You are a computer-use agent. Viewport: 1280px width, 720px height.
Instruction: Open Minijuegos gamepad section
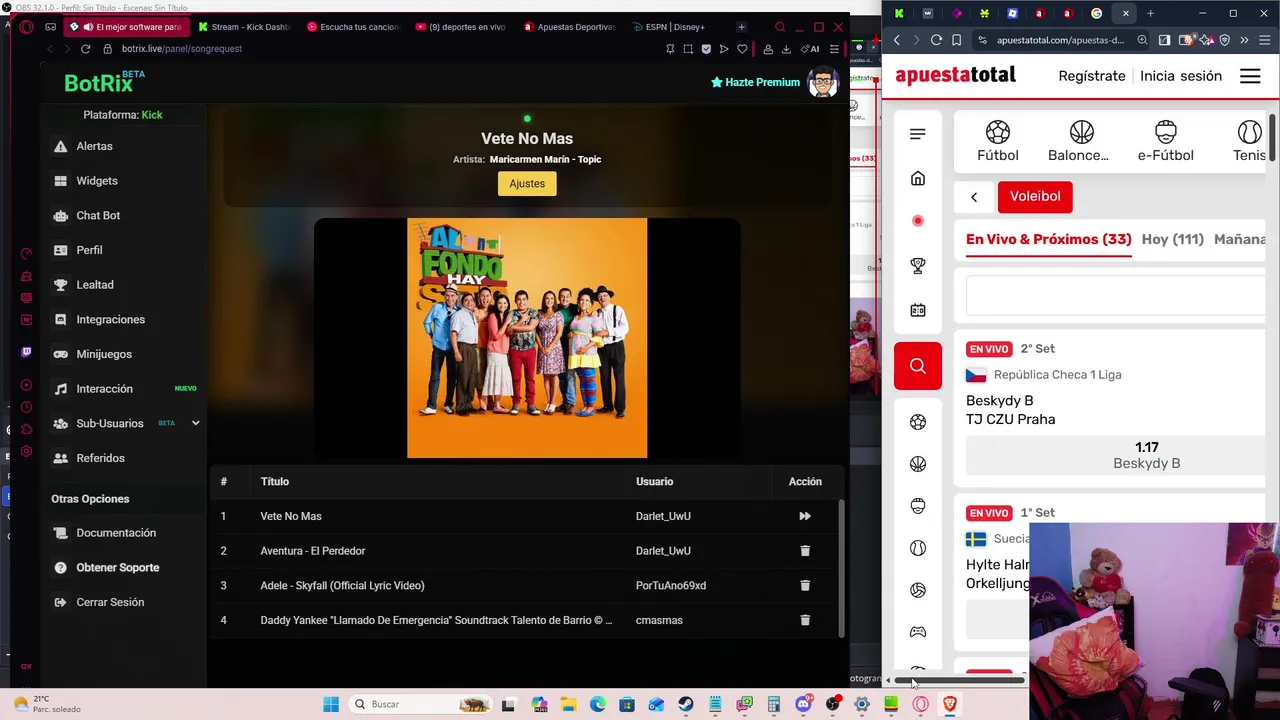[103, 354]
